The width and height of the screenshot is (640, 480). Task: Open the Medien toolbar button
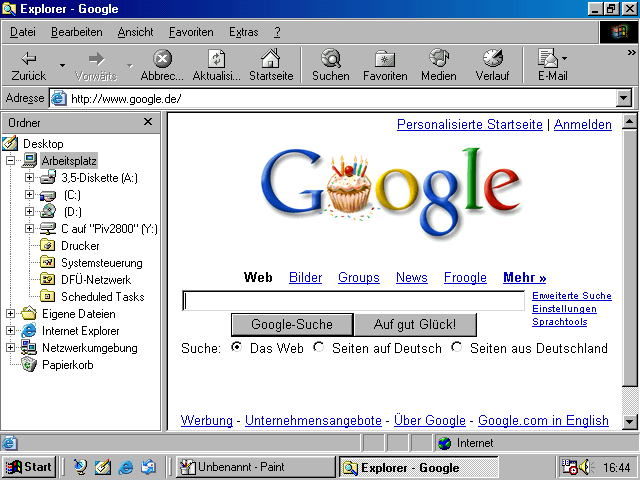[439, 65]
